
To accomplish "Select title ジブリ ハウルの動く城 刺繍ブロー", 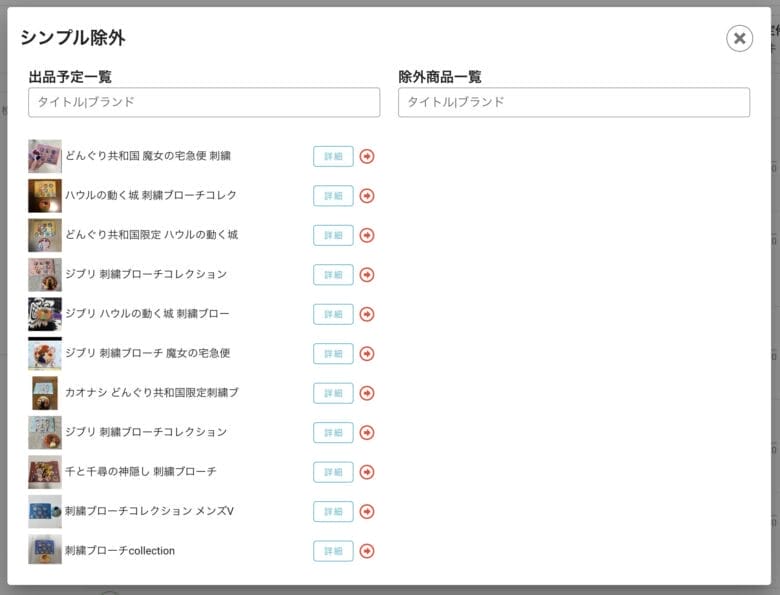I will (147, 313).
